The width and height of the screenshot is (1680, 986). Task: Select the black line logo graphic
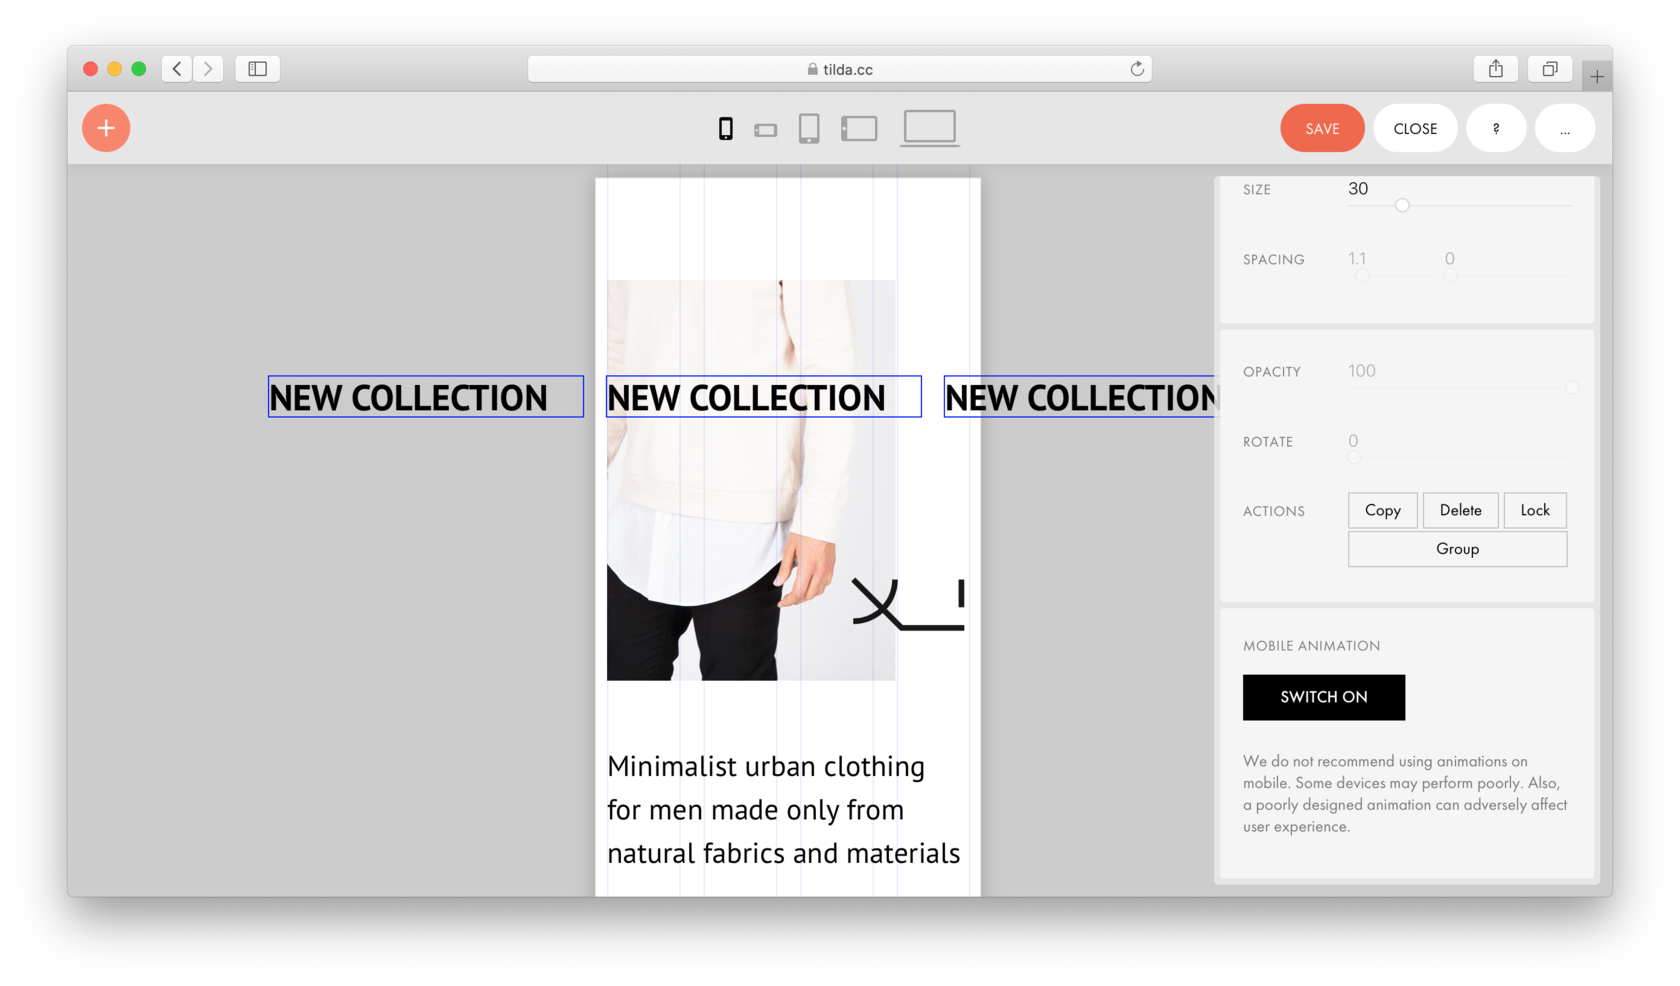pyautogui.click(x=908, y=605)
